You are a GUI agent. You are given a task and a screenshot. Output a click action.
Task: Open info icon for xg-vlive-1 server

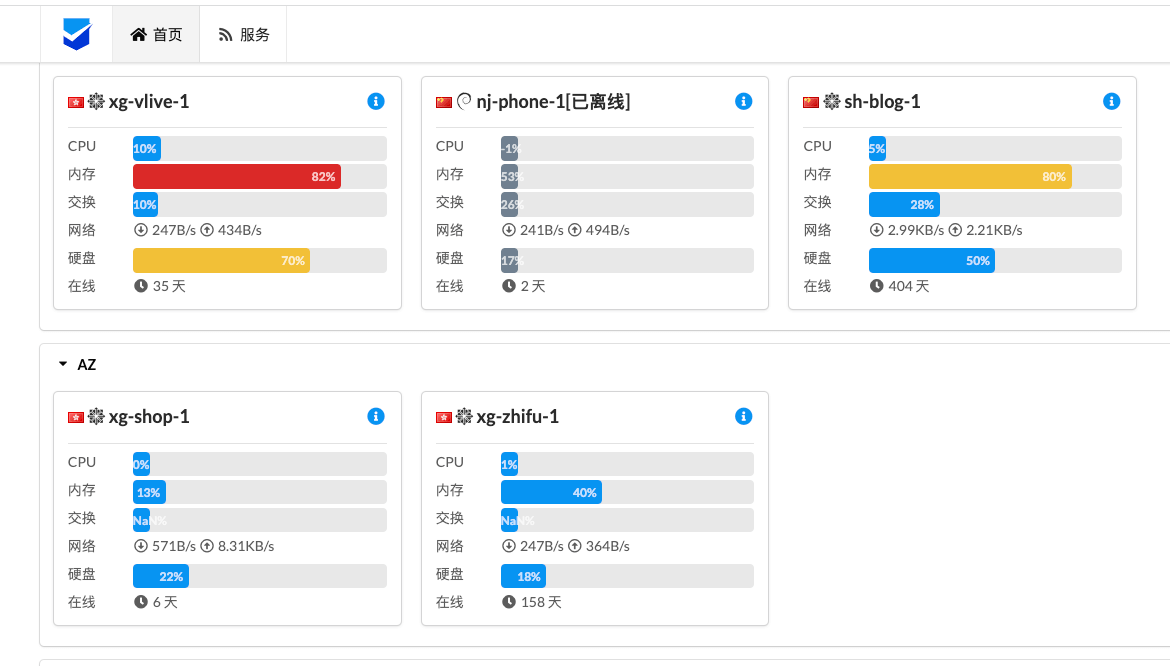(376, 101)
